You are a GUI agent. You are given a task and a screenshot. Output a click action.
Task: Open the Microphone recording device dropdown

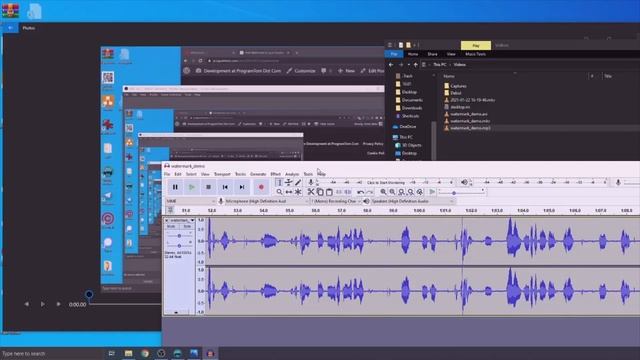click(x=266, y=201)
